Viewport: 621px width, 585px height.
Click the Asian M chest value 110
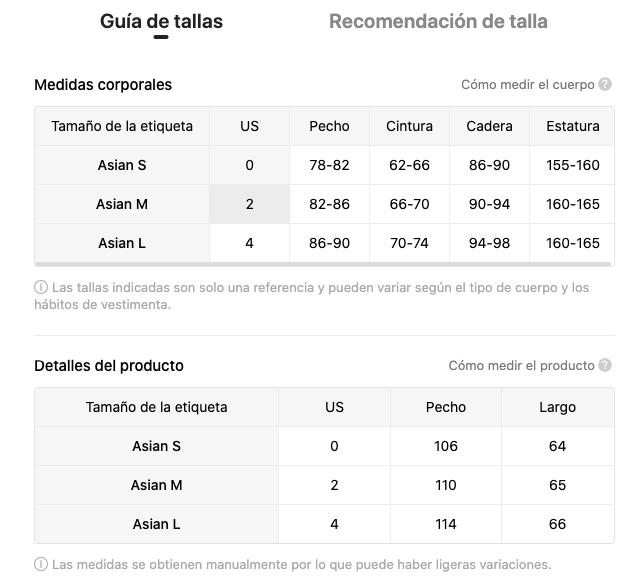(x=446, y=485)
